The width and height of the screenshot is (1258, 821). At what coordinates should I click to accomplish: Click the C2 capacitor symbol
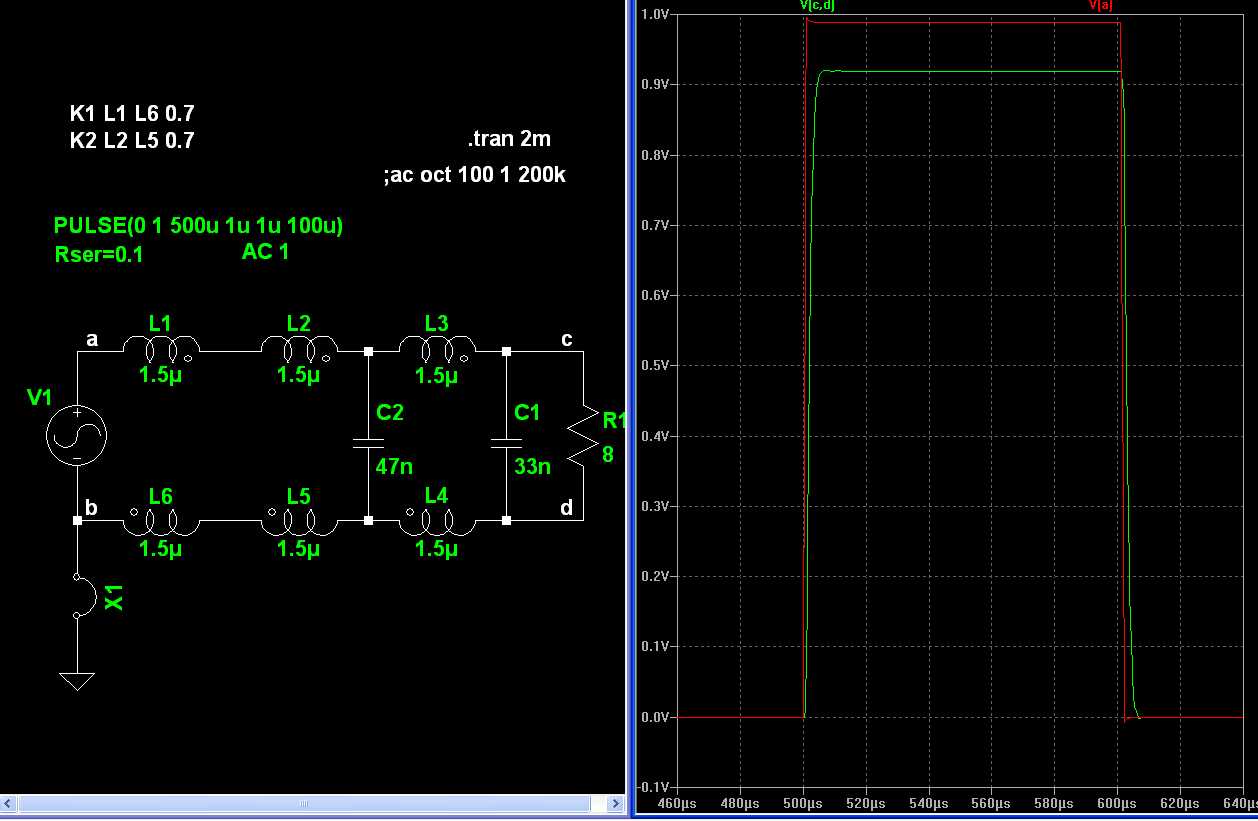[x=369, y=442]
